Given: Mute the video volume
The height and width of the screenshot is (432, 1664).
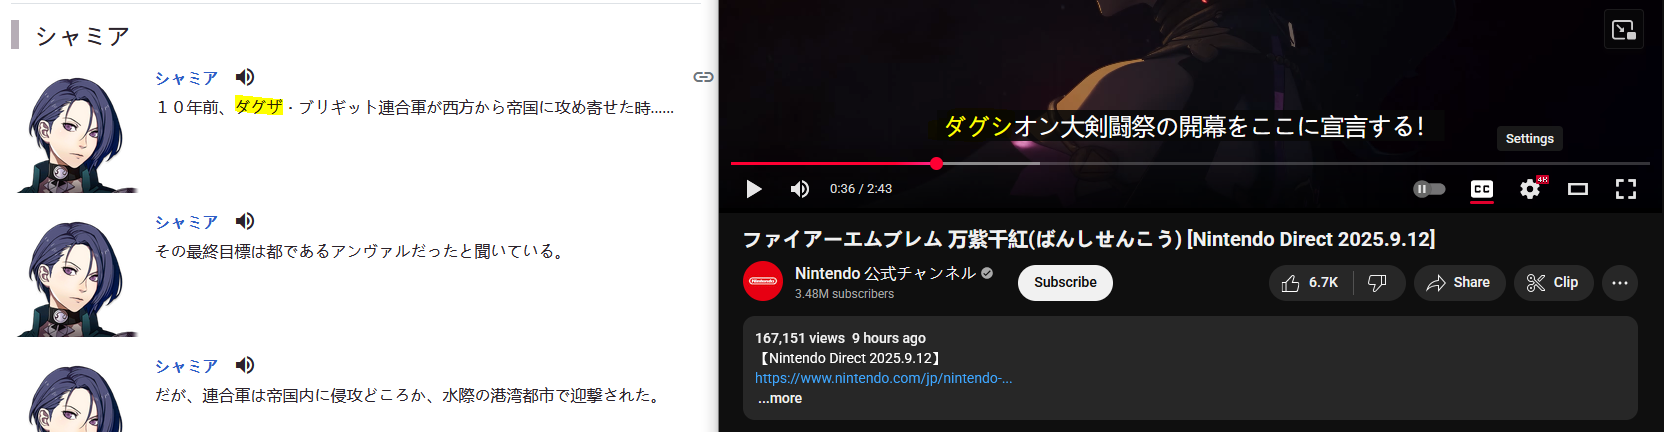Looking at the screenshot, I should click(800, 189).
